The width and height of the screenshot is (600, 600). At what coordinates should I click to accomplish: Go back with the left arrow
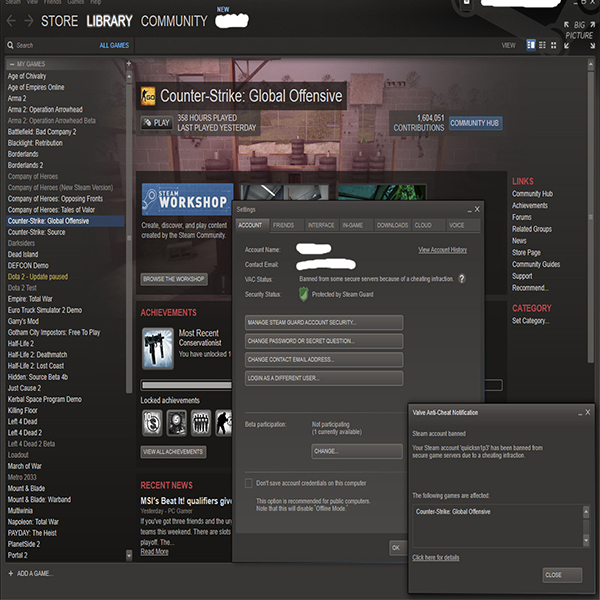tap(11, 21)
